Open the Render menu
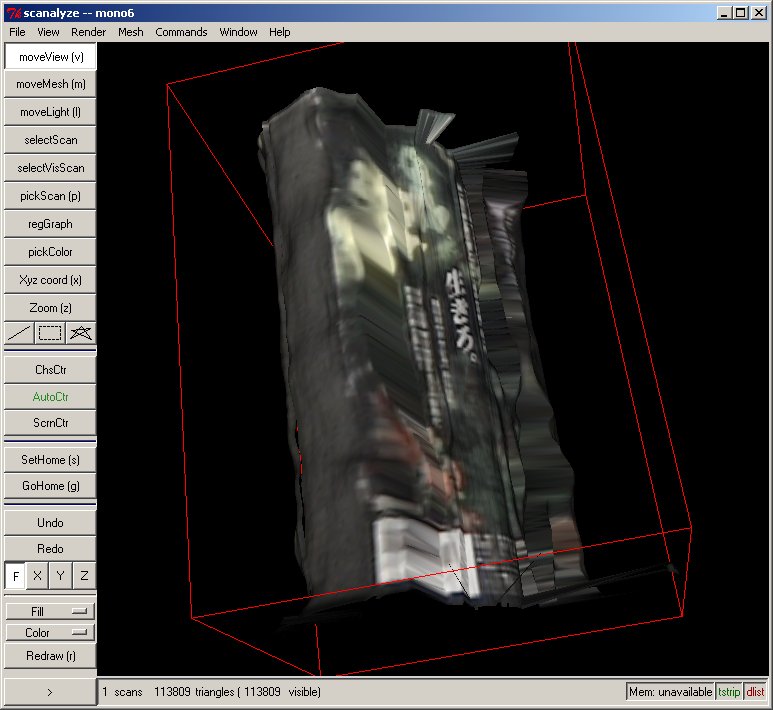 pos(88,32)
